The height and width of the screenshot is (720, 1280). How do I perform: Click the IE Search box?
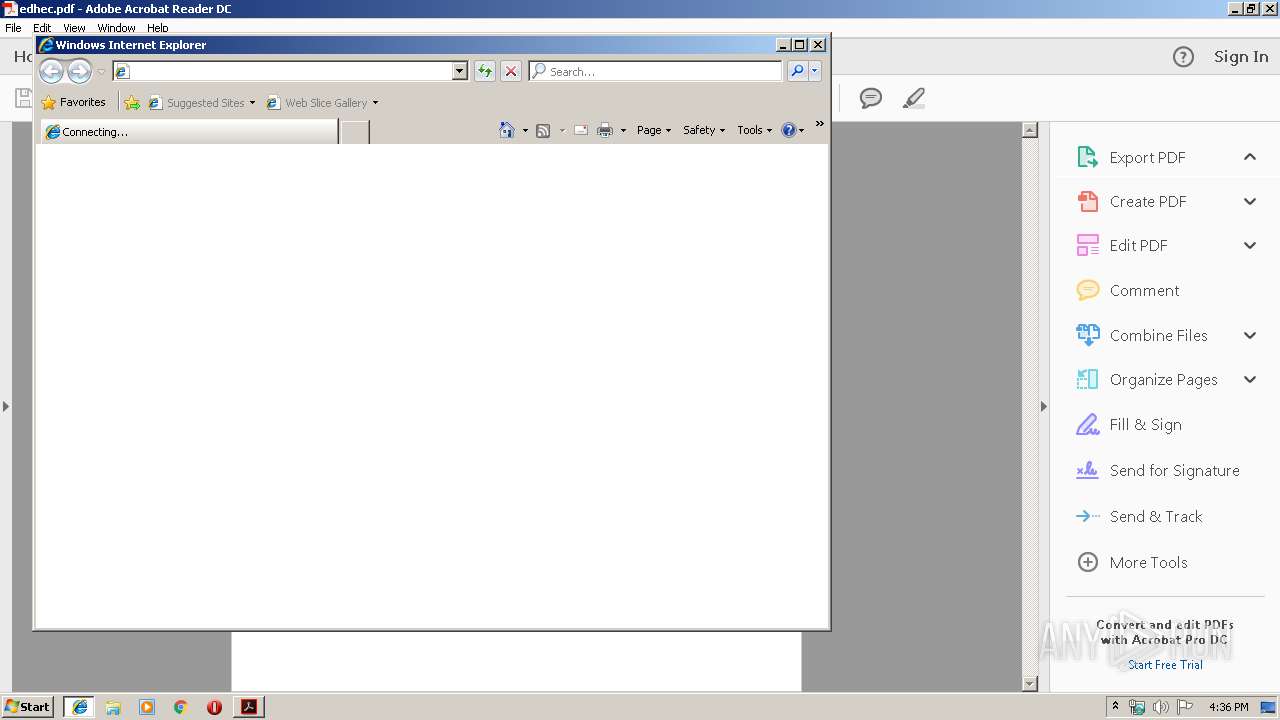(x=655, y=71)
